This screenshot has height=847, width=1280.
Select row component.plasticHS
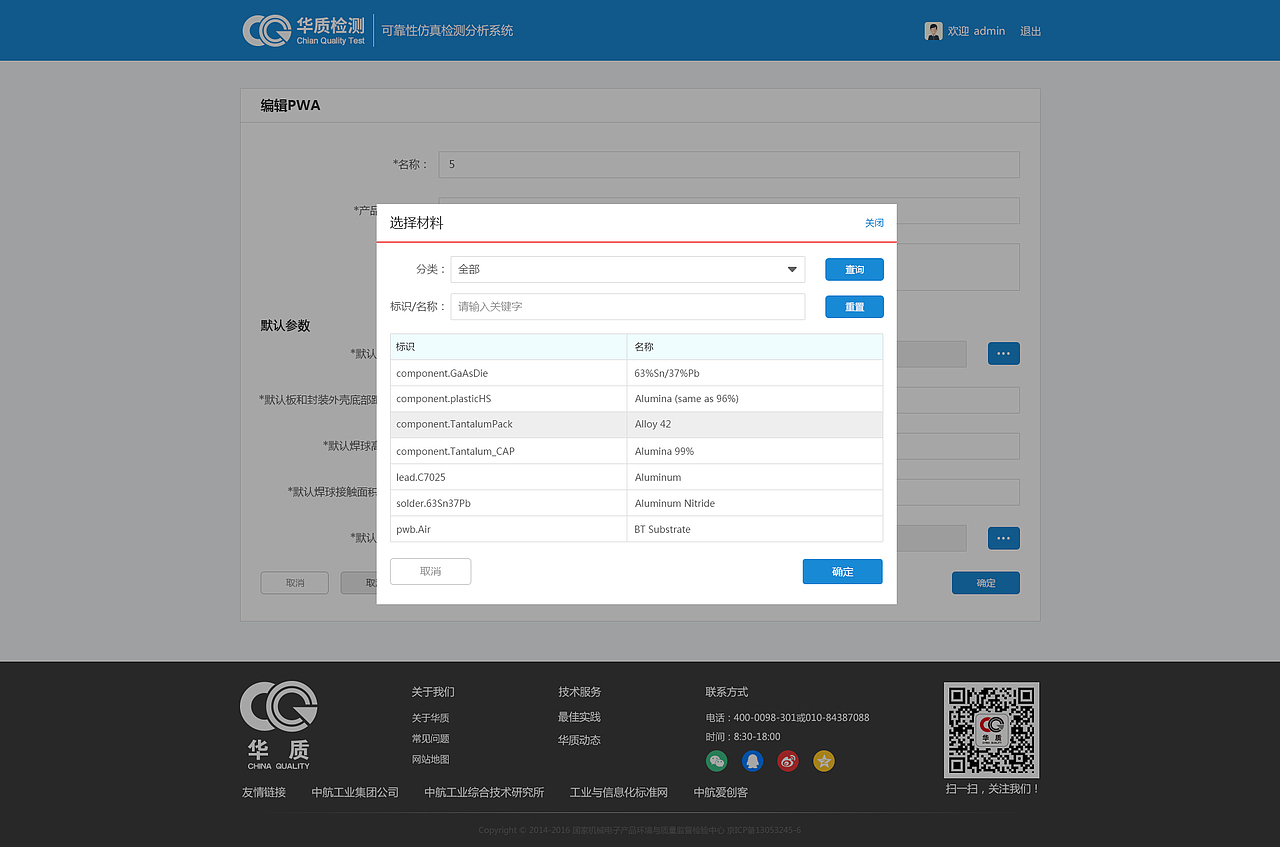click(637, 399)
